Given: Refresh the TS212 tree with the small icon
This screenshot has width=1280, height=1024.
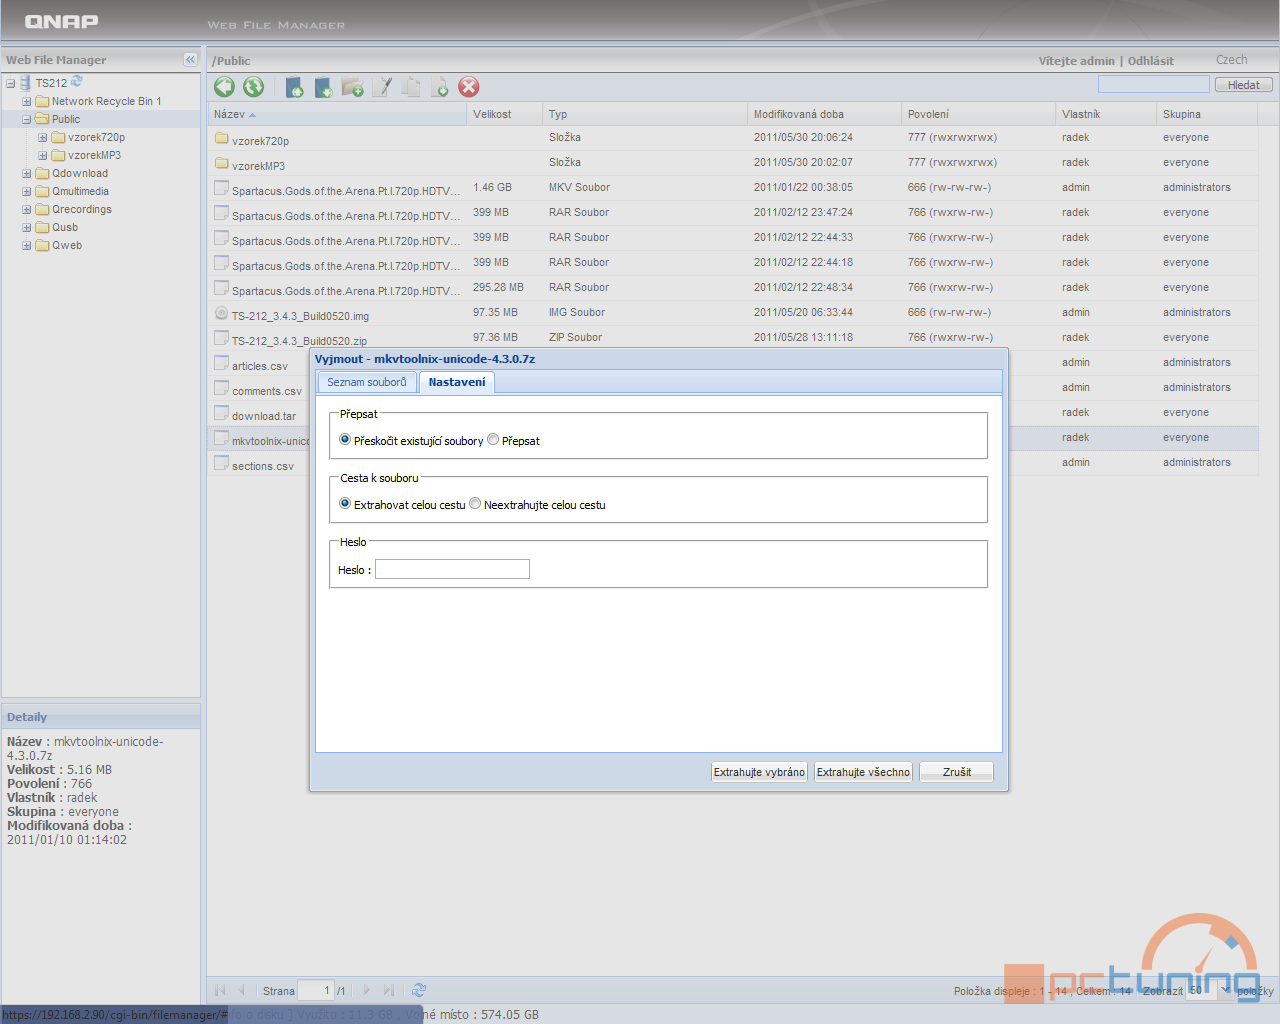Looking at the screenshot, I should point(77,82).
